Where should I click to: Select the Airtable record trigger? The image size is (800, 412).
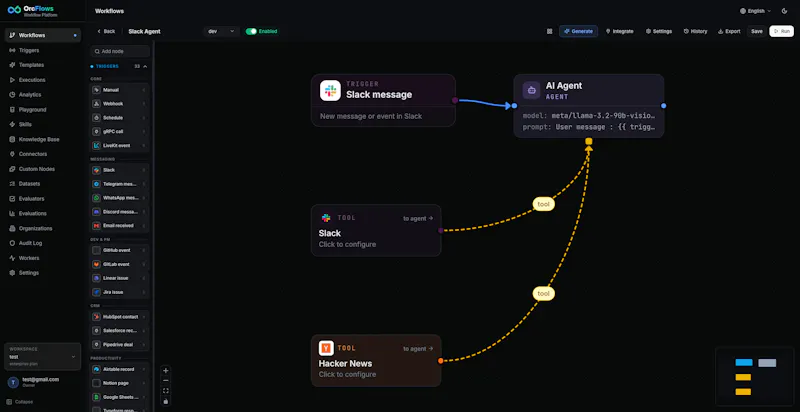pos(120,369)
